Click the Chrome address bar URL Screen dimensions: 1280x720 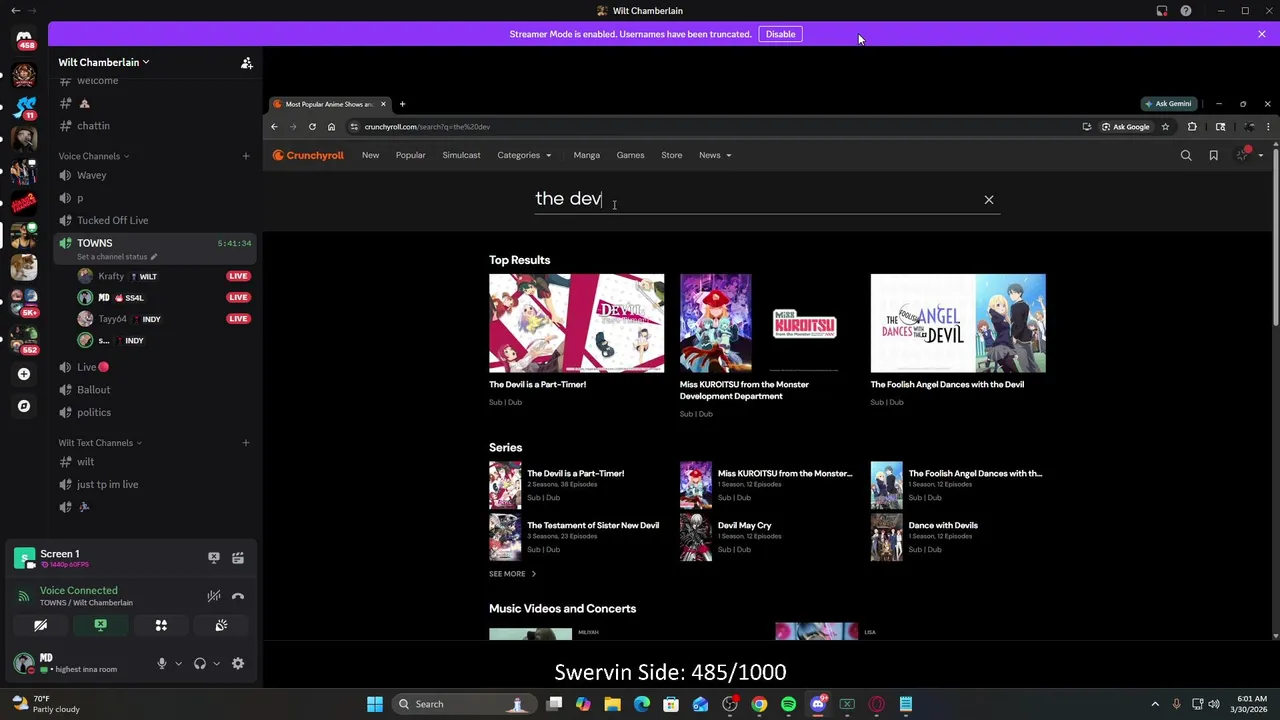point(427,127)
